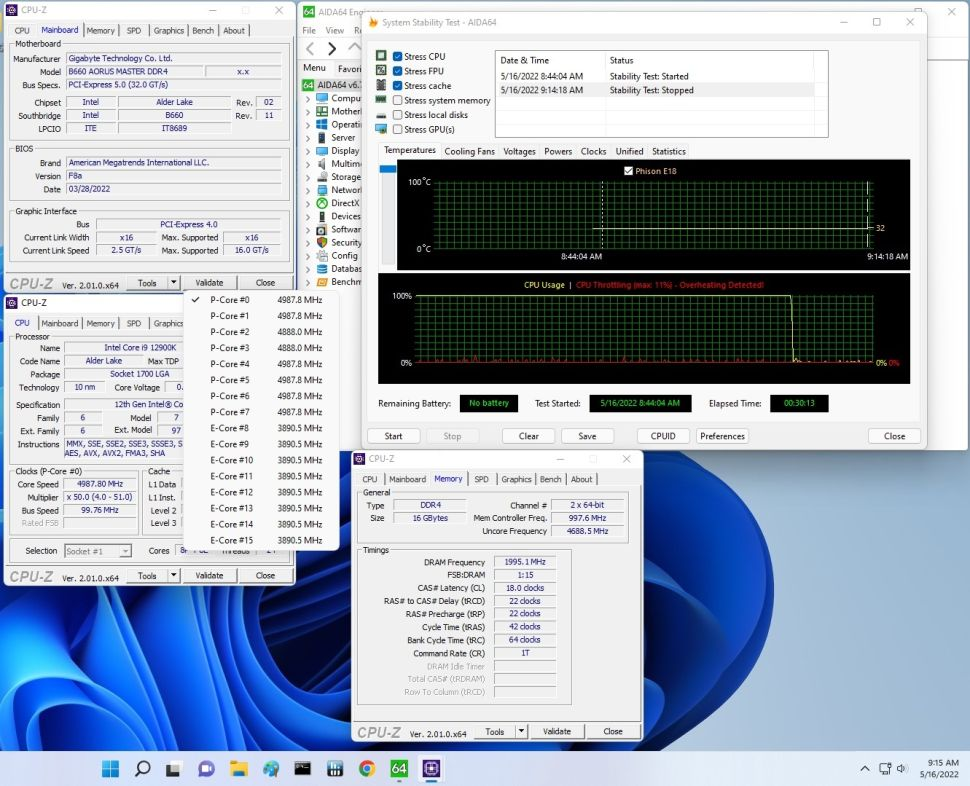
Task: Click the blue temperature graph scale slider
Action: point(388,169)
